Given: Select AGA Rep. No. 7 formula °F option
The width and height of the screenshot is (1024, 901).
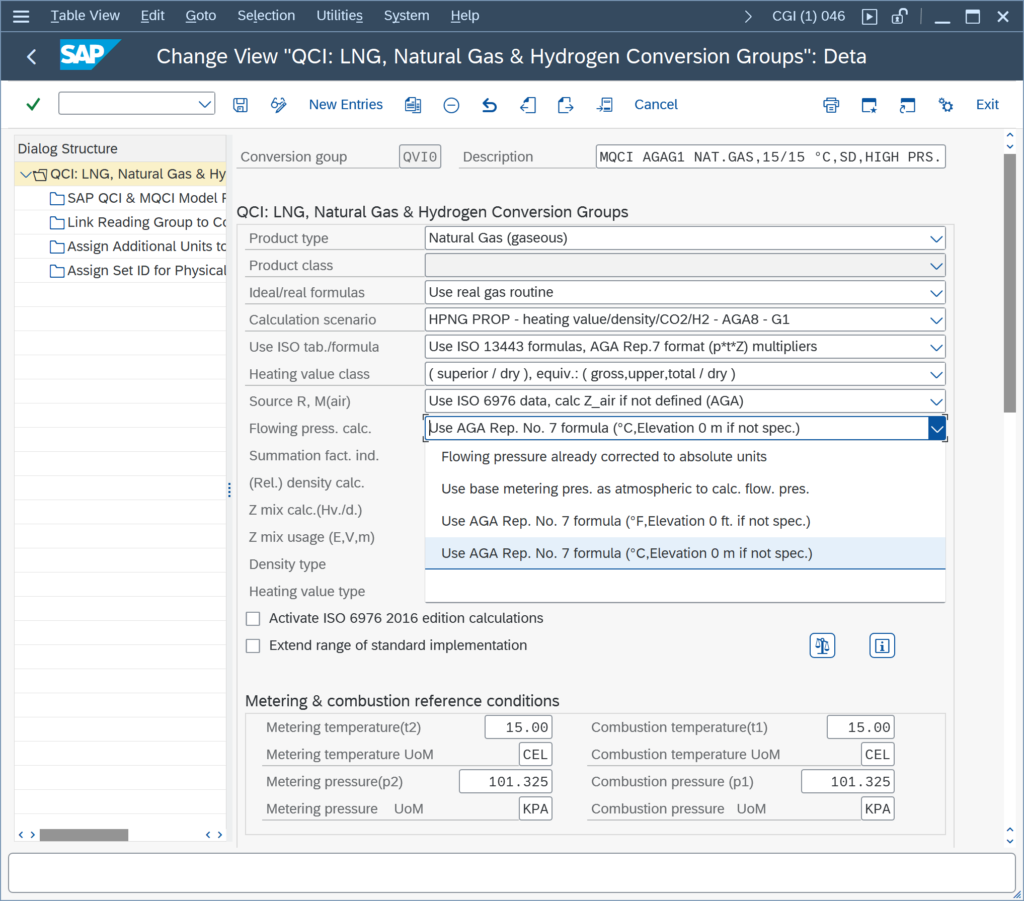Looking at the screenshot, I should click(685, 521).
